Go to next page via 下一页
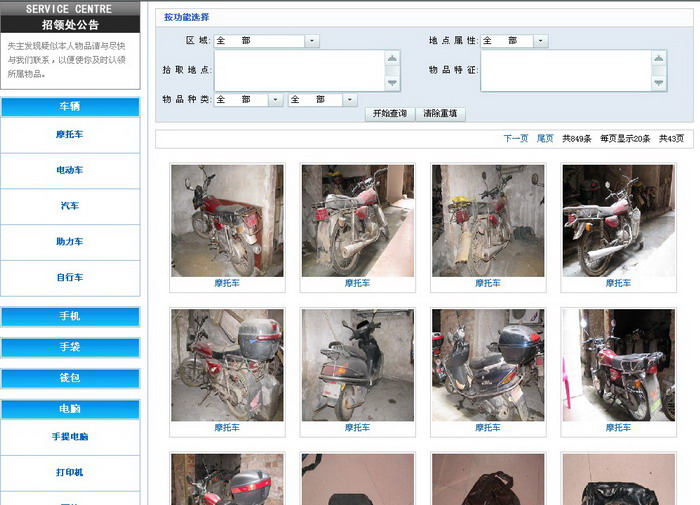 point(516,138)
